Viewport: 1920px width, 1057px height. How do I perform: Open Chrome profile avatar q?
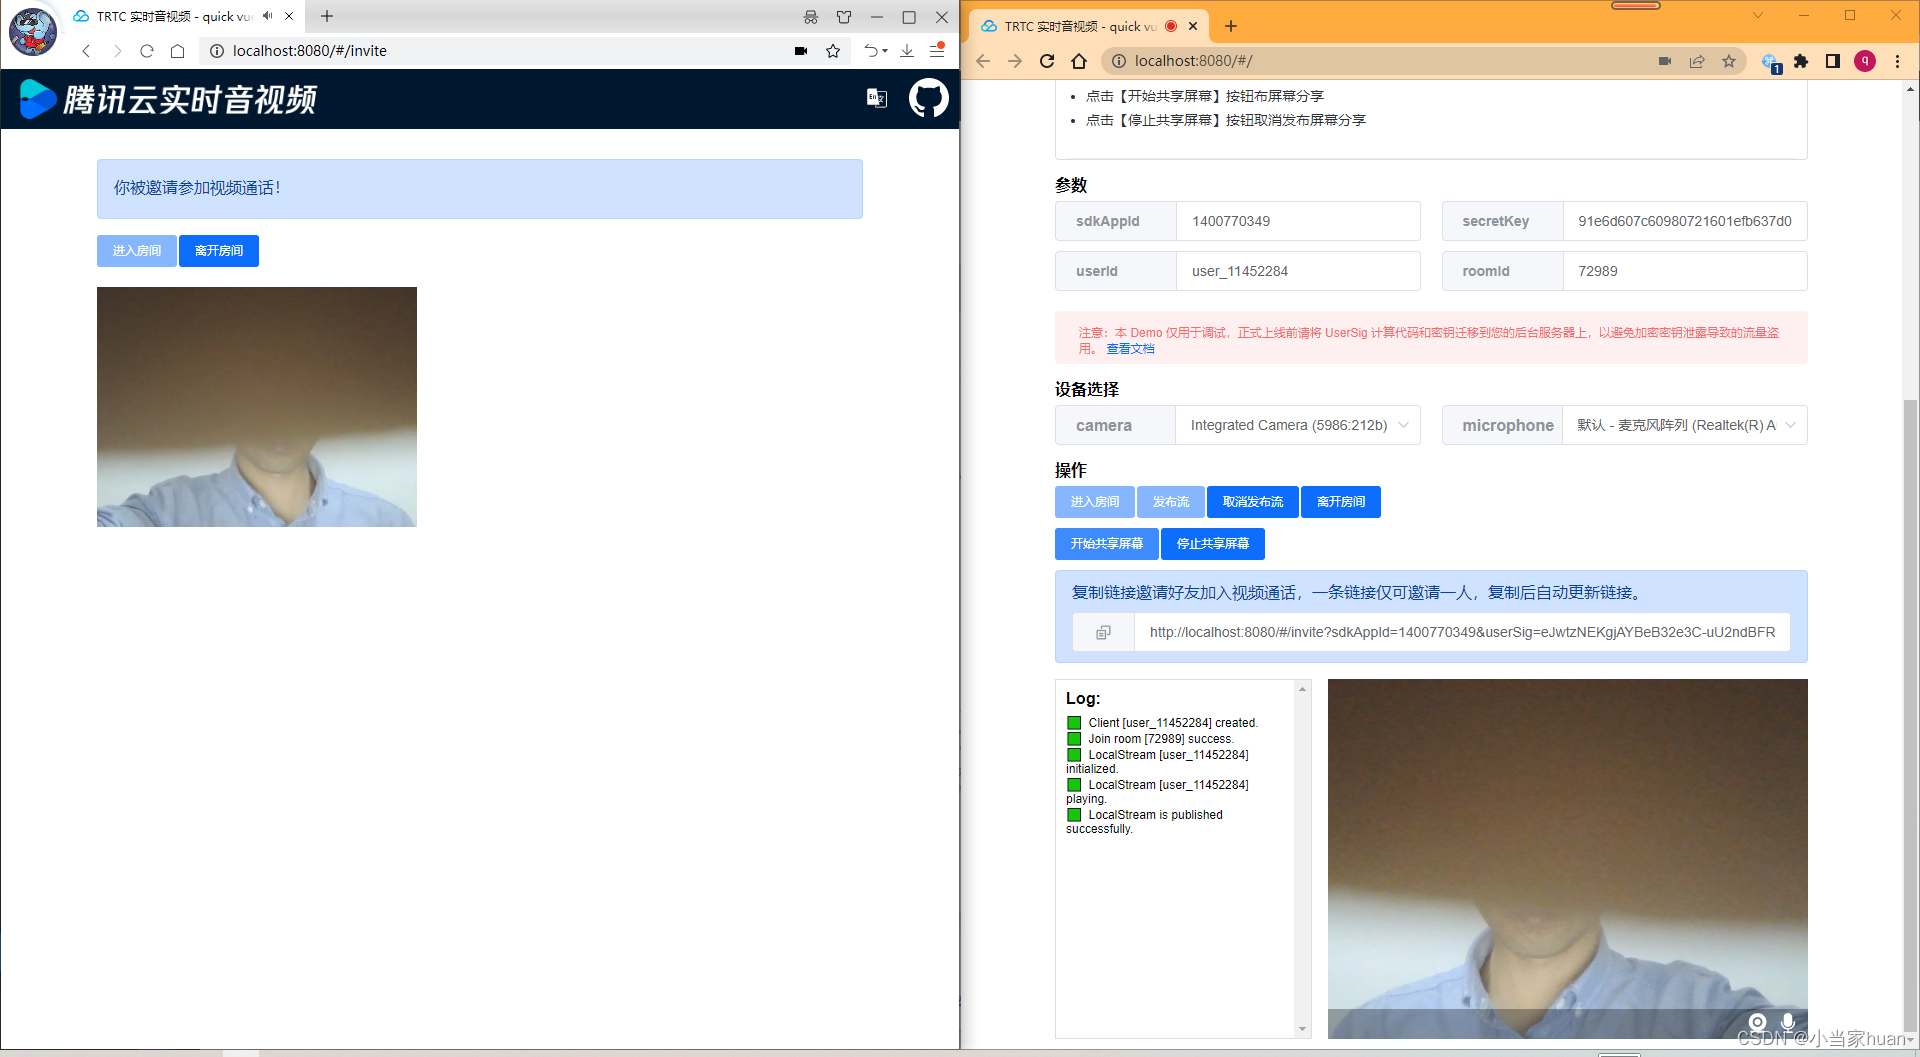coord(1865,61)
